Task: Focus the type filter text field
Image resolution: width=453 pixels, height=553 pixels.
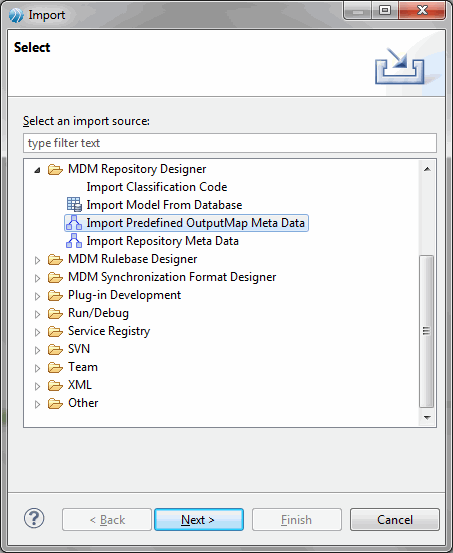Action: 230,143
